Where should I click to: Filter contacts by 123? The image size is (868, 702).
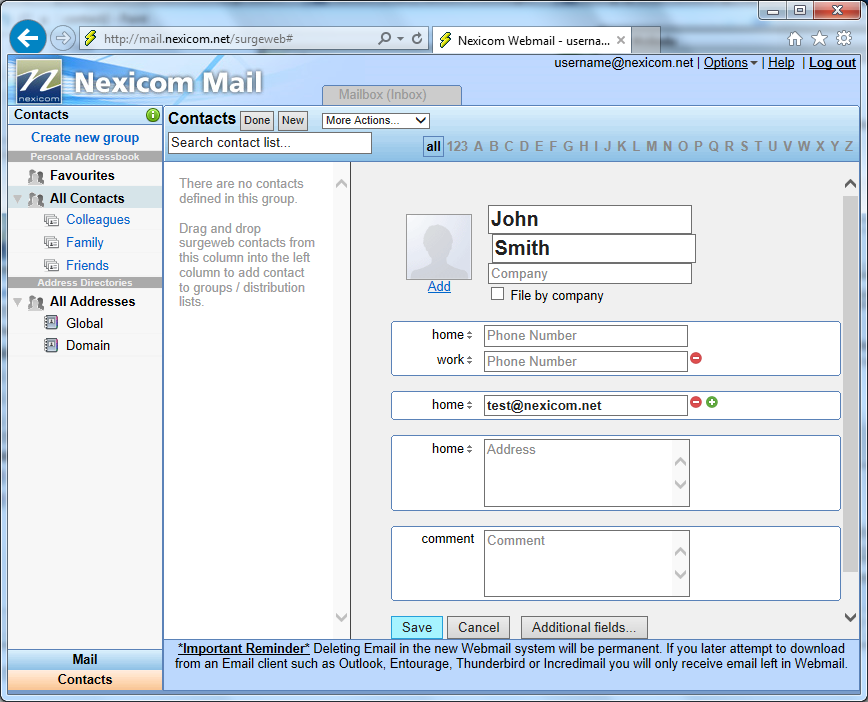click(x=457, y=146)
